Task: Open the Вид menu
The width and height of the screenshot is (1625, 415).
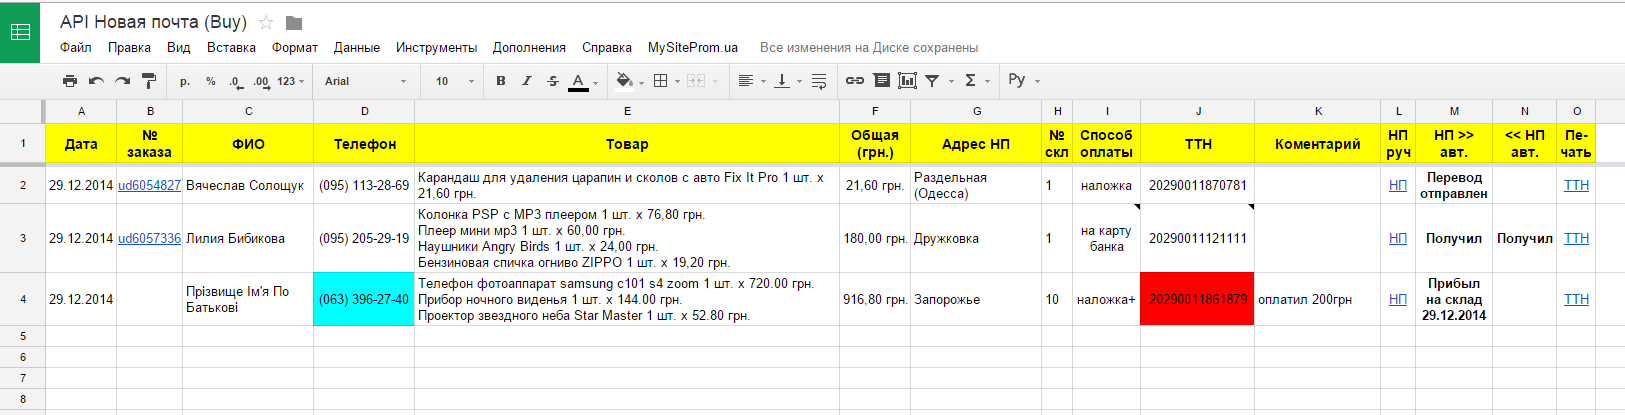Action: pyautogui.click(x=178, y=47)
